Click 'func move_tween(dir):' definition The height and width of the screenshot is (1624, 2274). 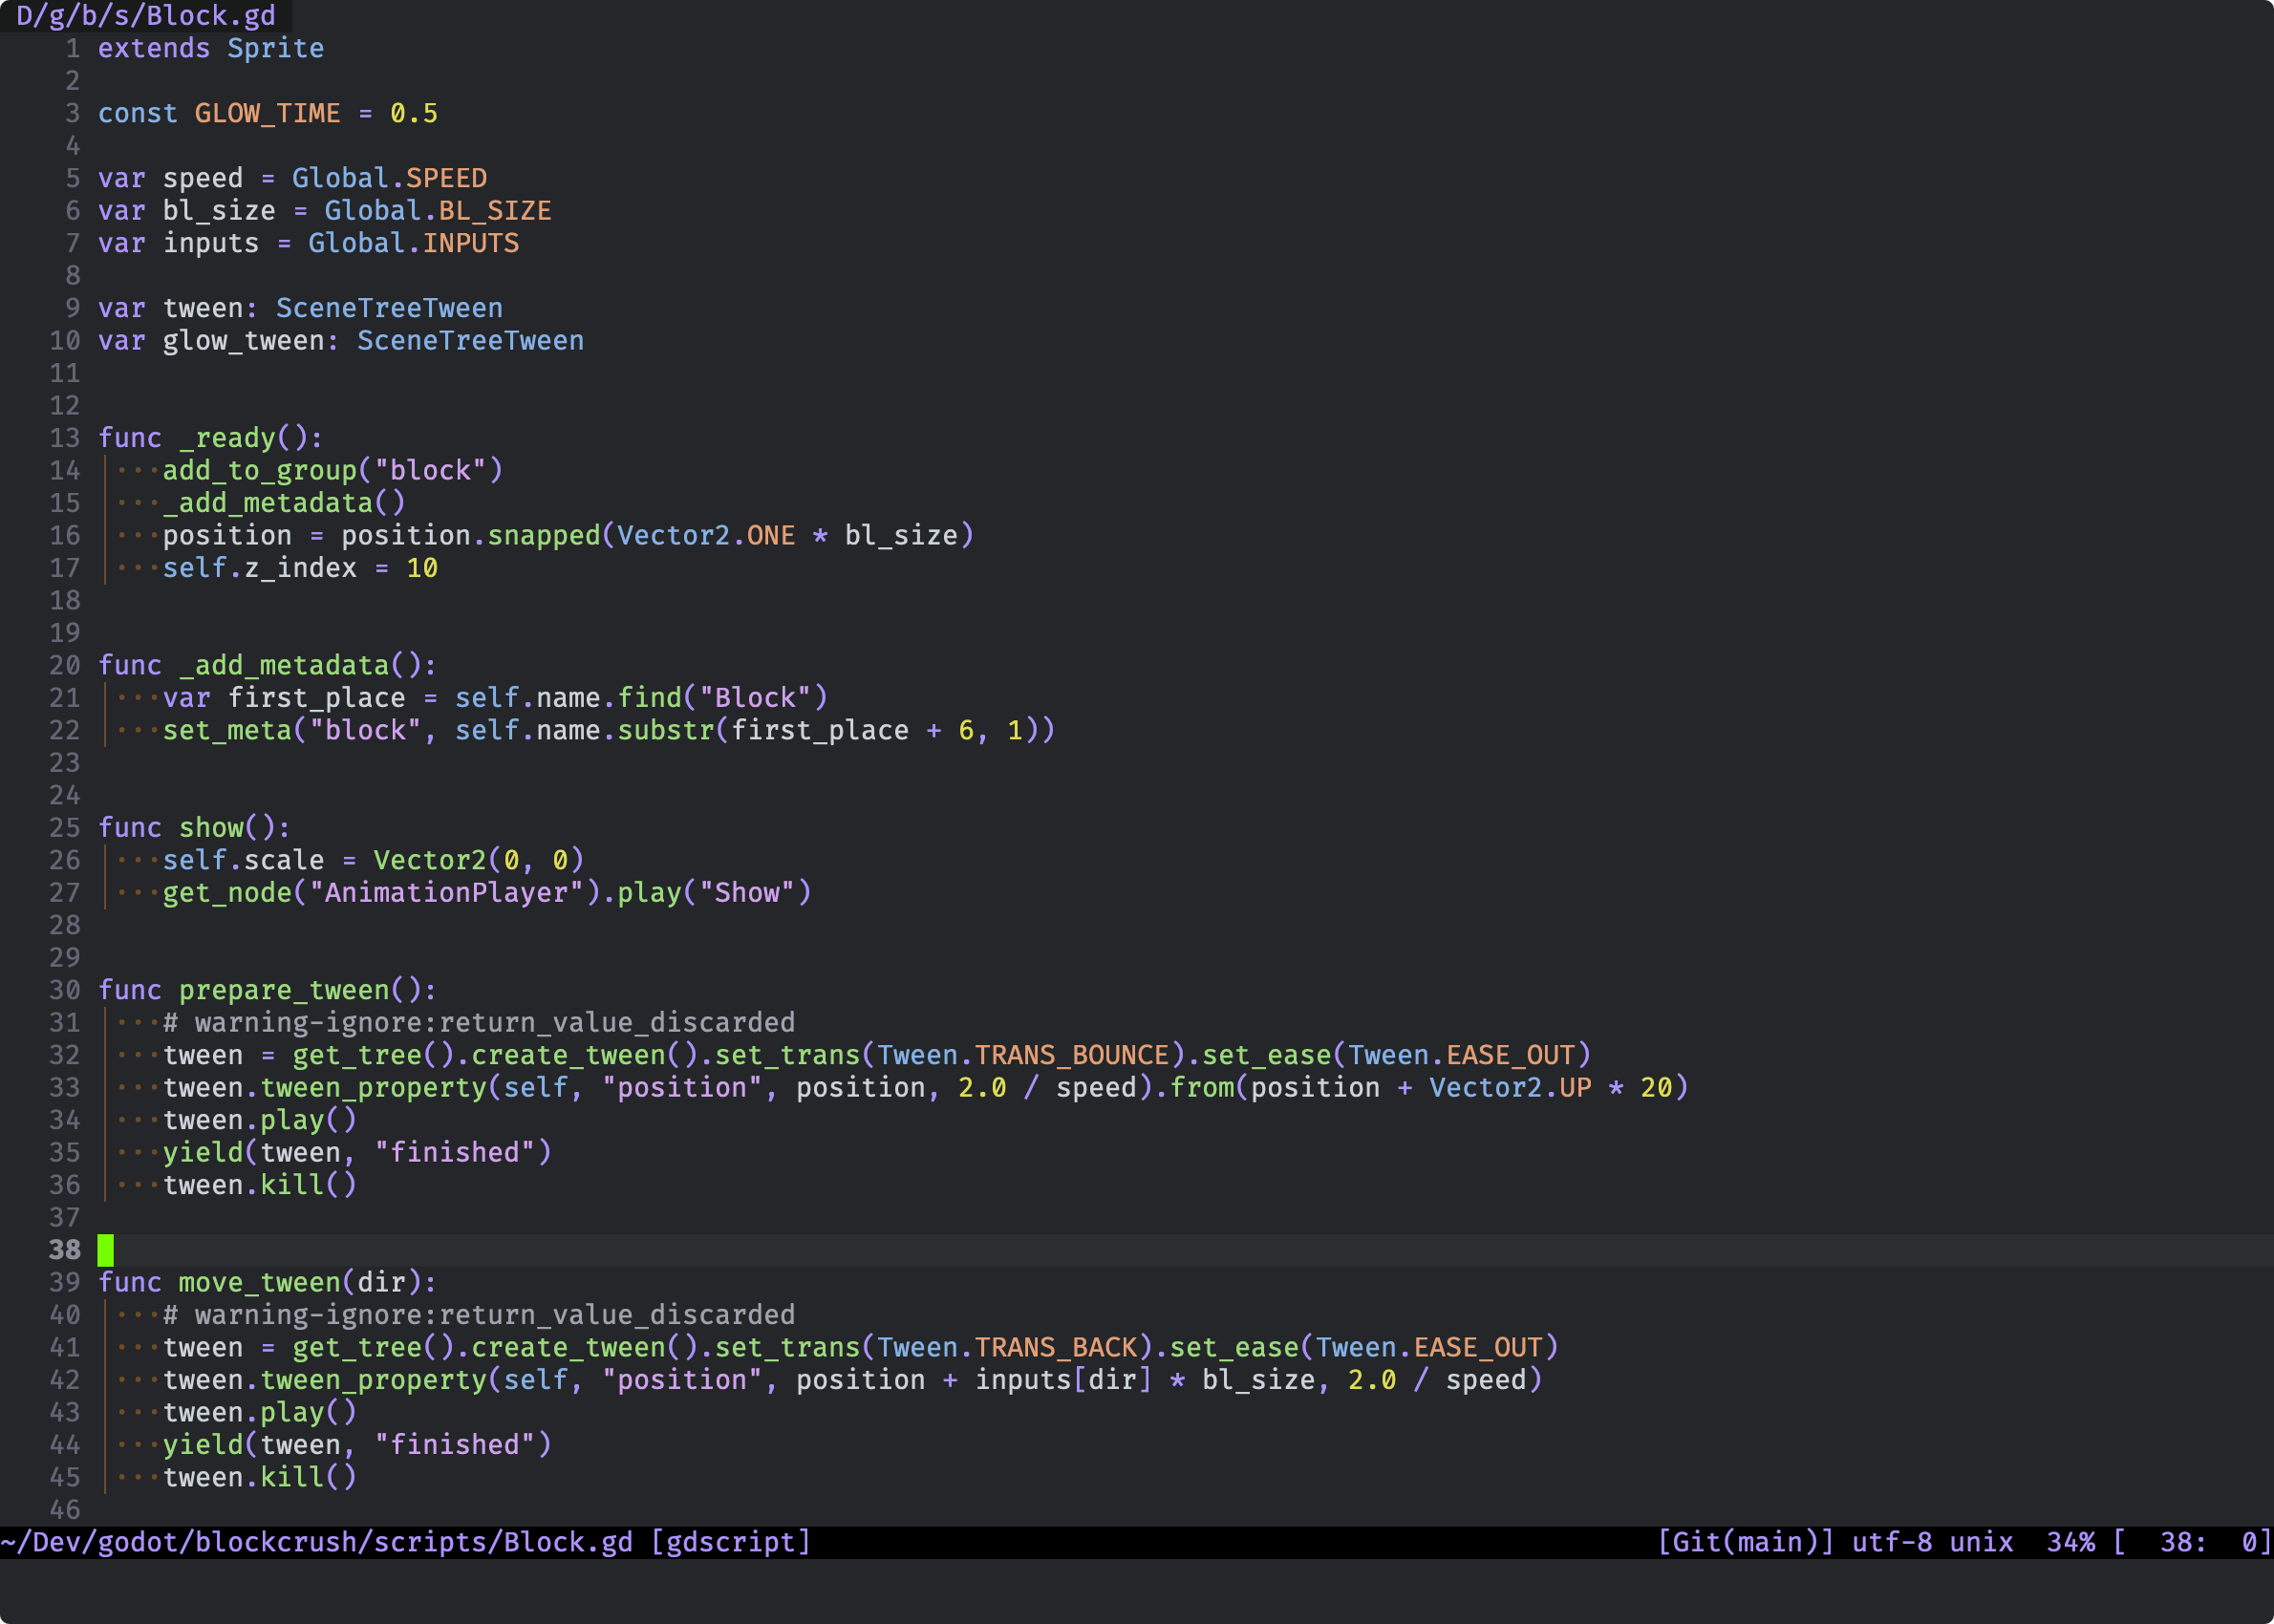click(268, 1283)
